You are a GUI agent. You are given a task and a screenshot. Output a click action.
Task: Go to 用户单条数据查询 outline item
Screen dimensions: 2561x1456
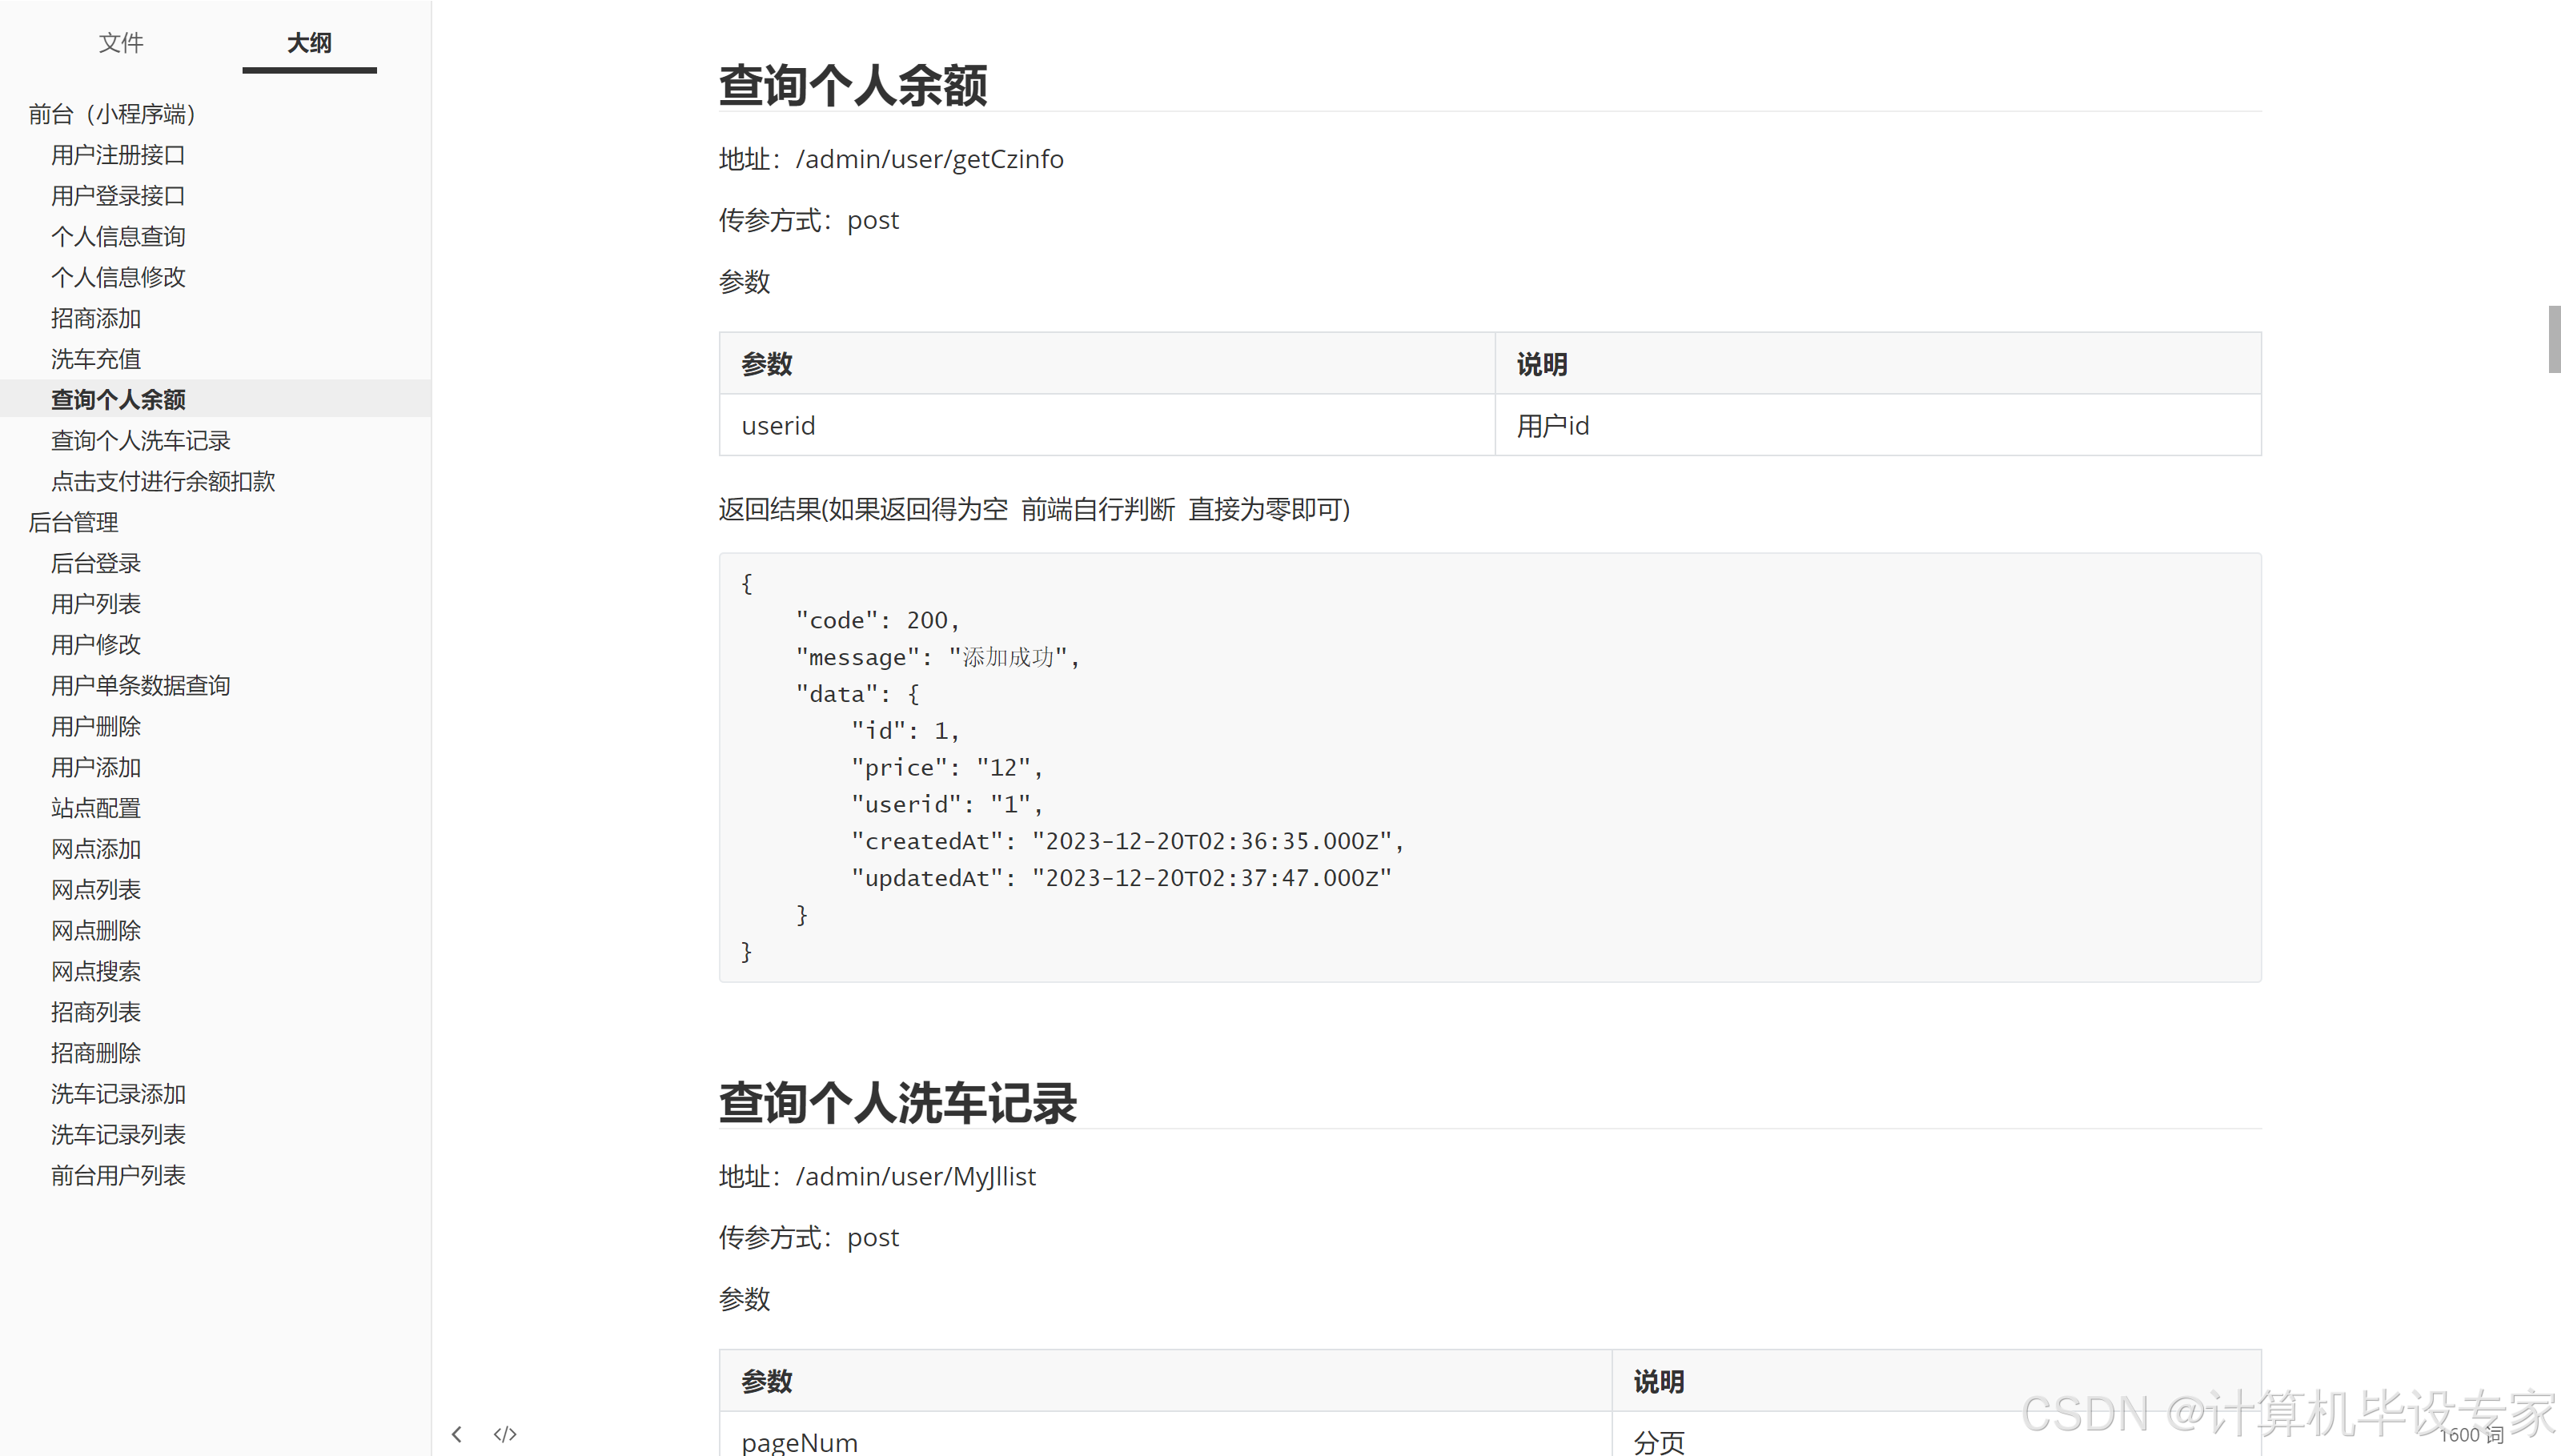(141, 686)
